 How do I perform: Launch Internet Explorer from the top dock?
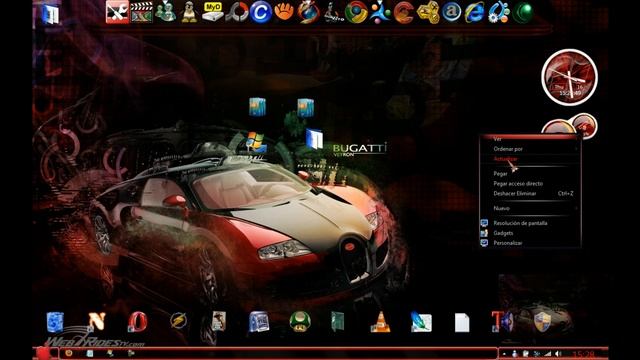(x=475, y=12)
